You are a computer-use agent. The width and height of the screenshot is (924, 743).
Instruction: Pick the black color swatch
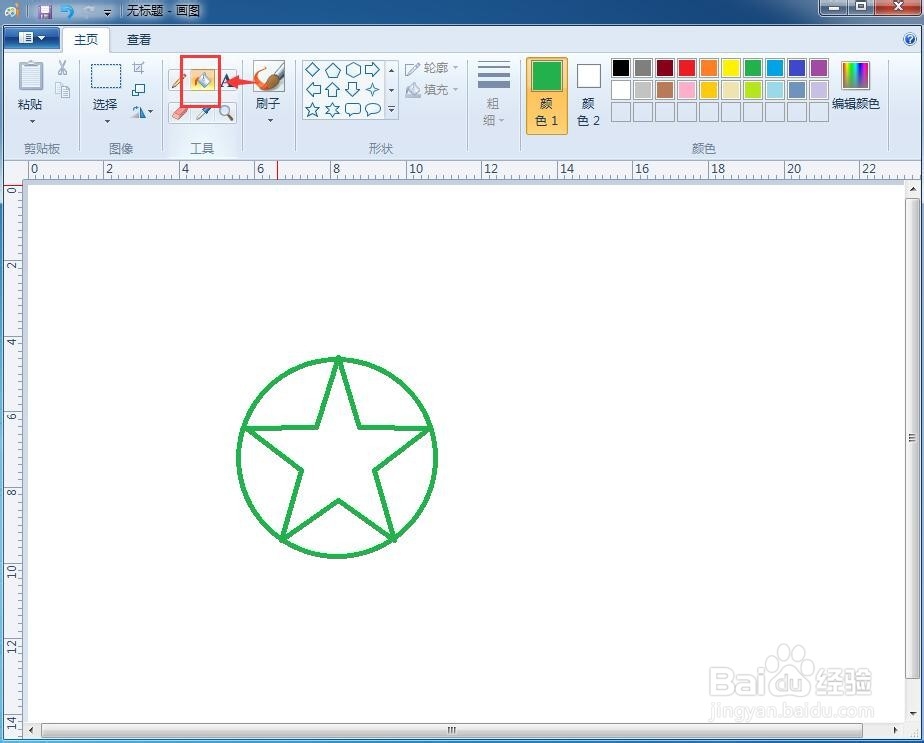click(621, 68)
